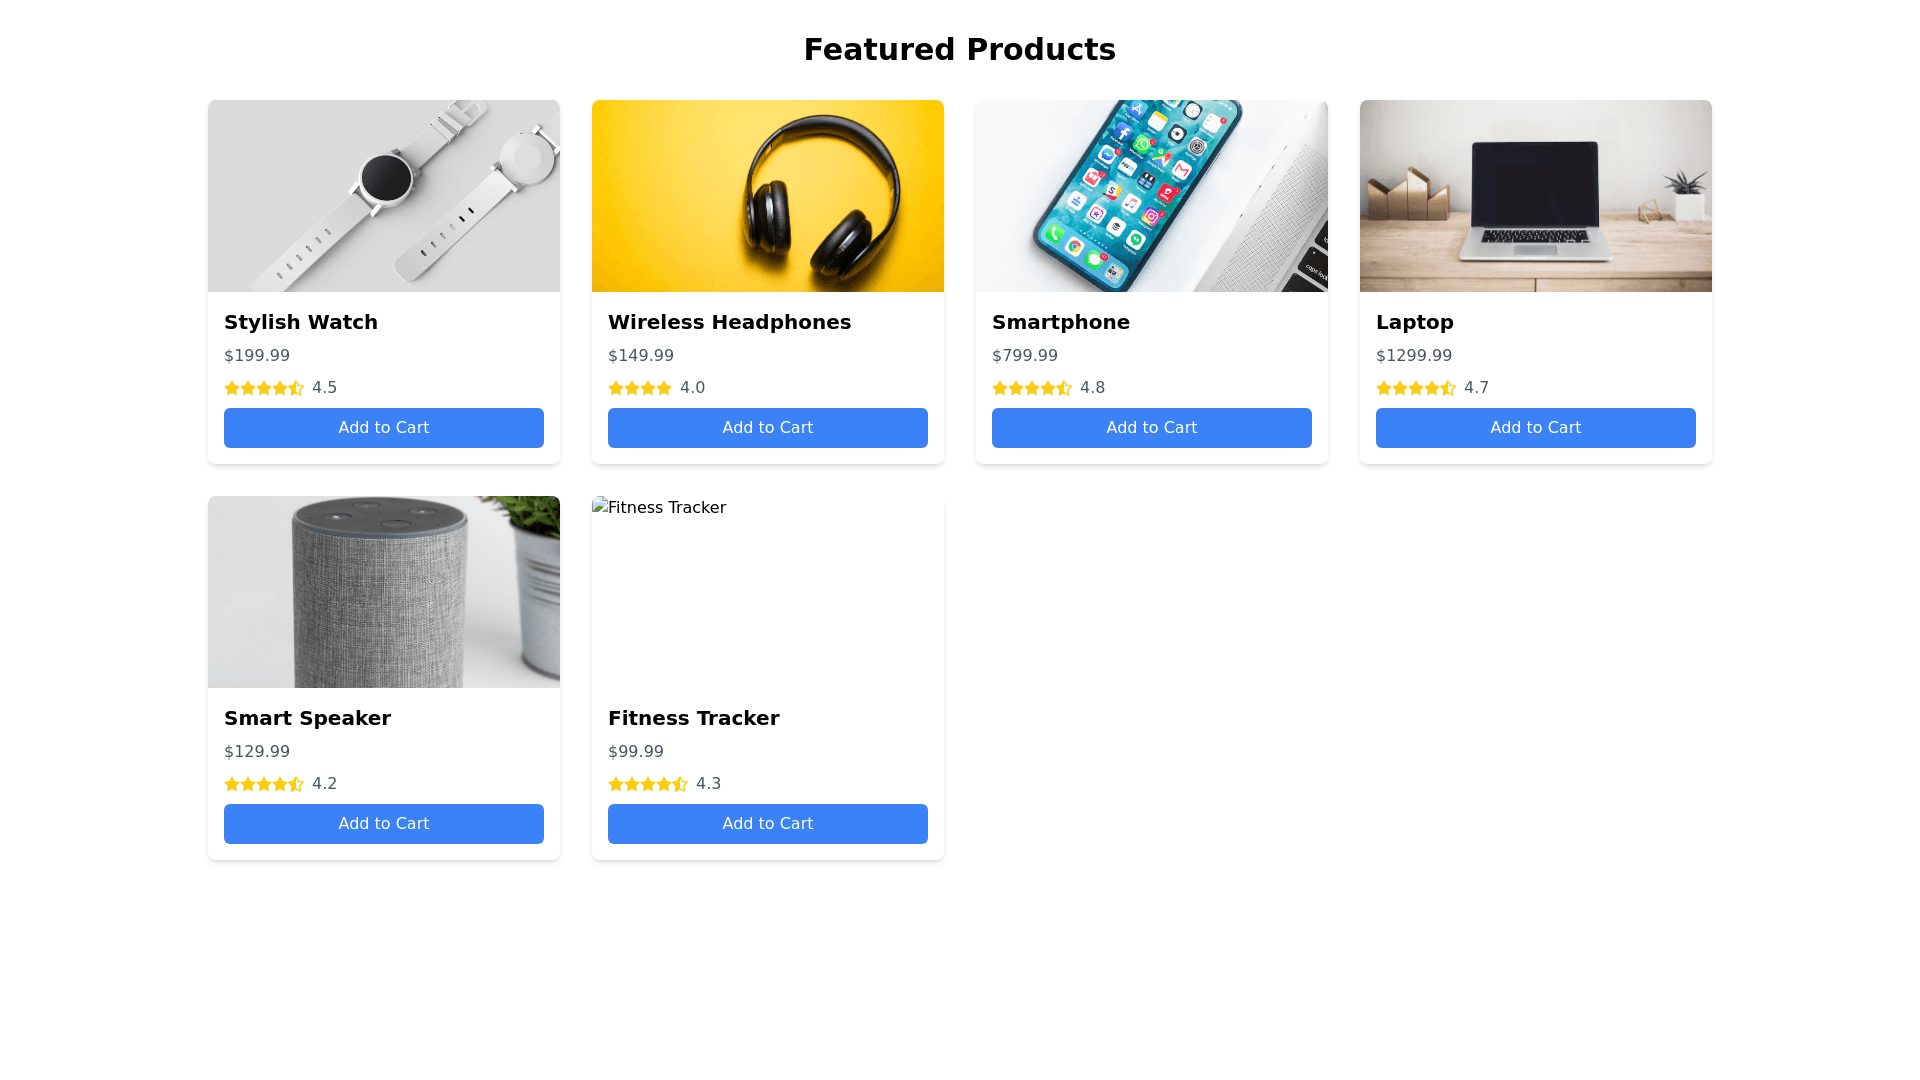
Task: Open the Smartphone product photo
Action: 1152,196
